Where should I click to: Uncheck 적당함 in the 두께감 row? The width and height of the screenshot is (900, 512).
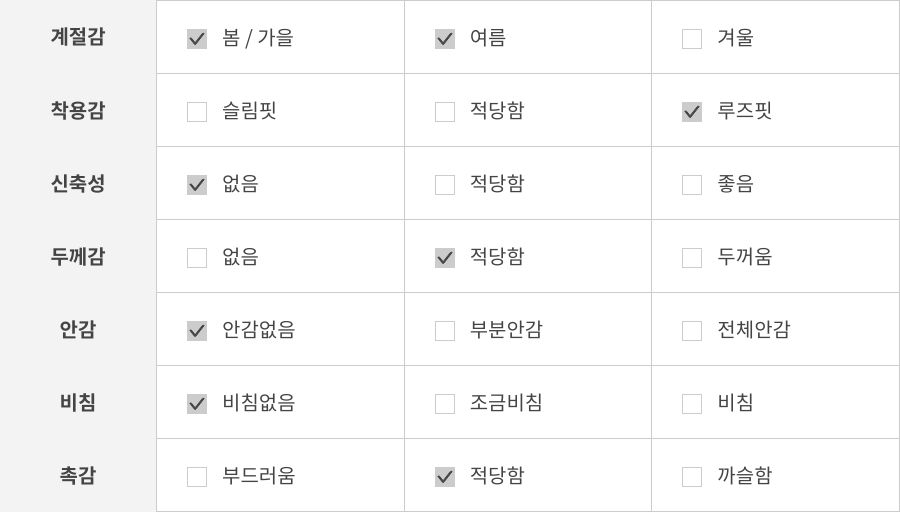445,258
